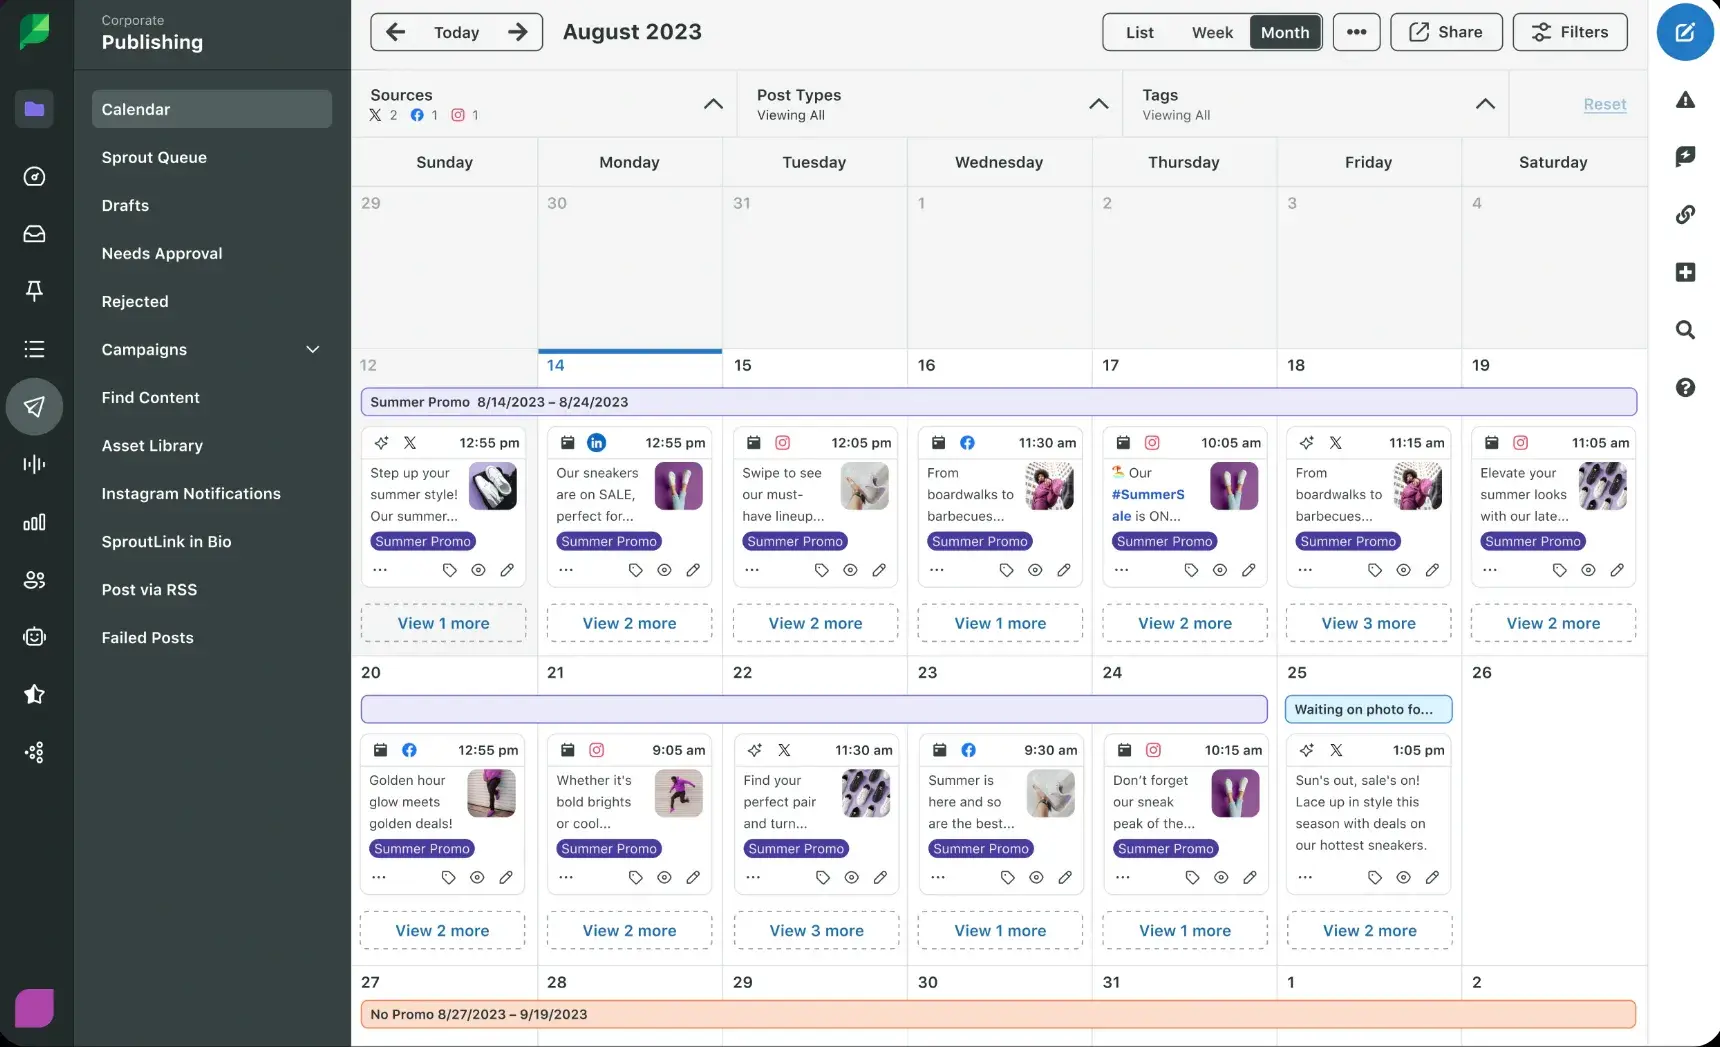
Task: Click the plus square icon in right rail
Action: (1685, 272)
